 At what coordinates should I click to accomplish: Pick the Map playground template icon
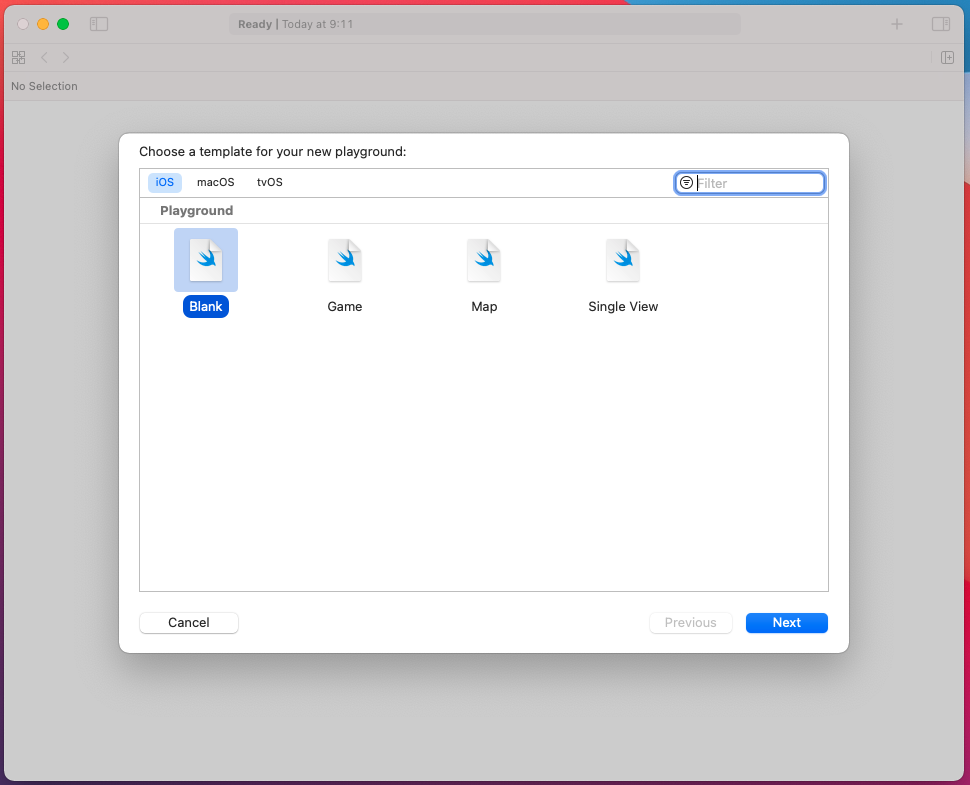pyautogui.click(x=484, y=260)
